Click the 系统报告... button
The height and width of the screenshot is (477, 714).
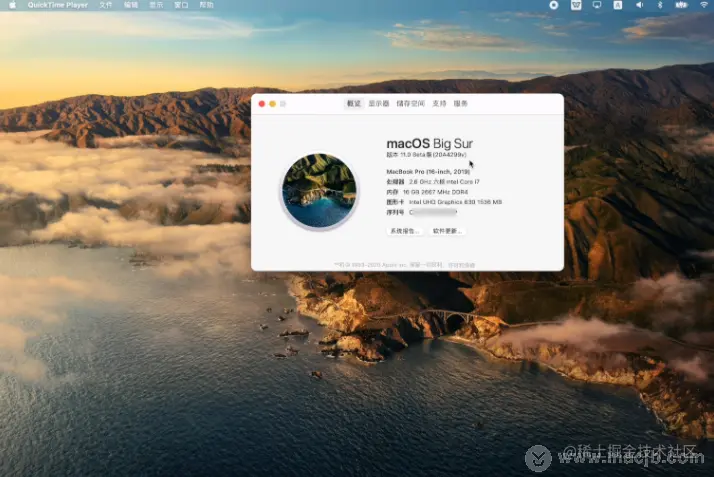point(404,231)
